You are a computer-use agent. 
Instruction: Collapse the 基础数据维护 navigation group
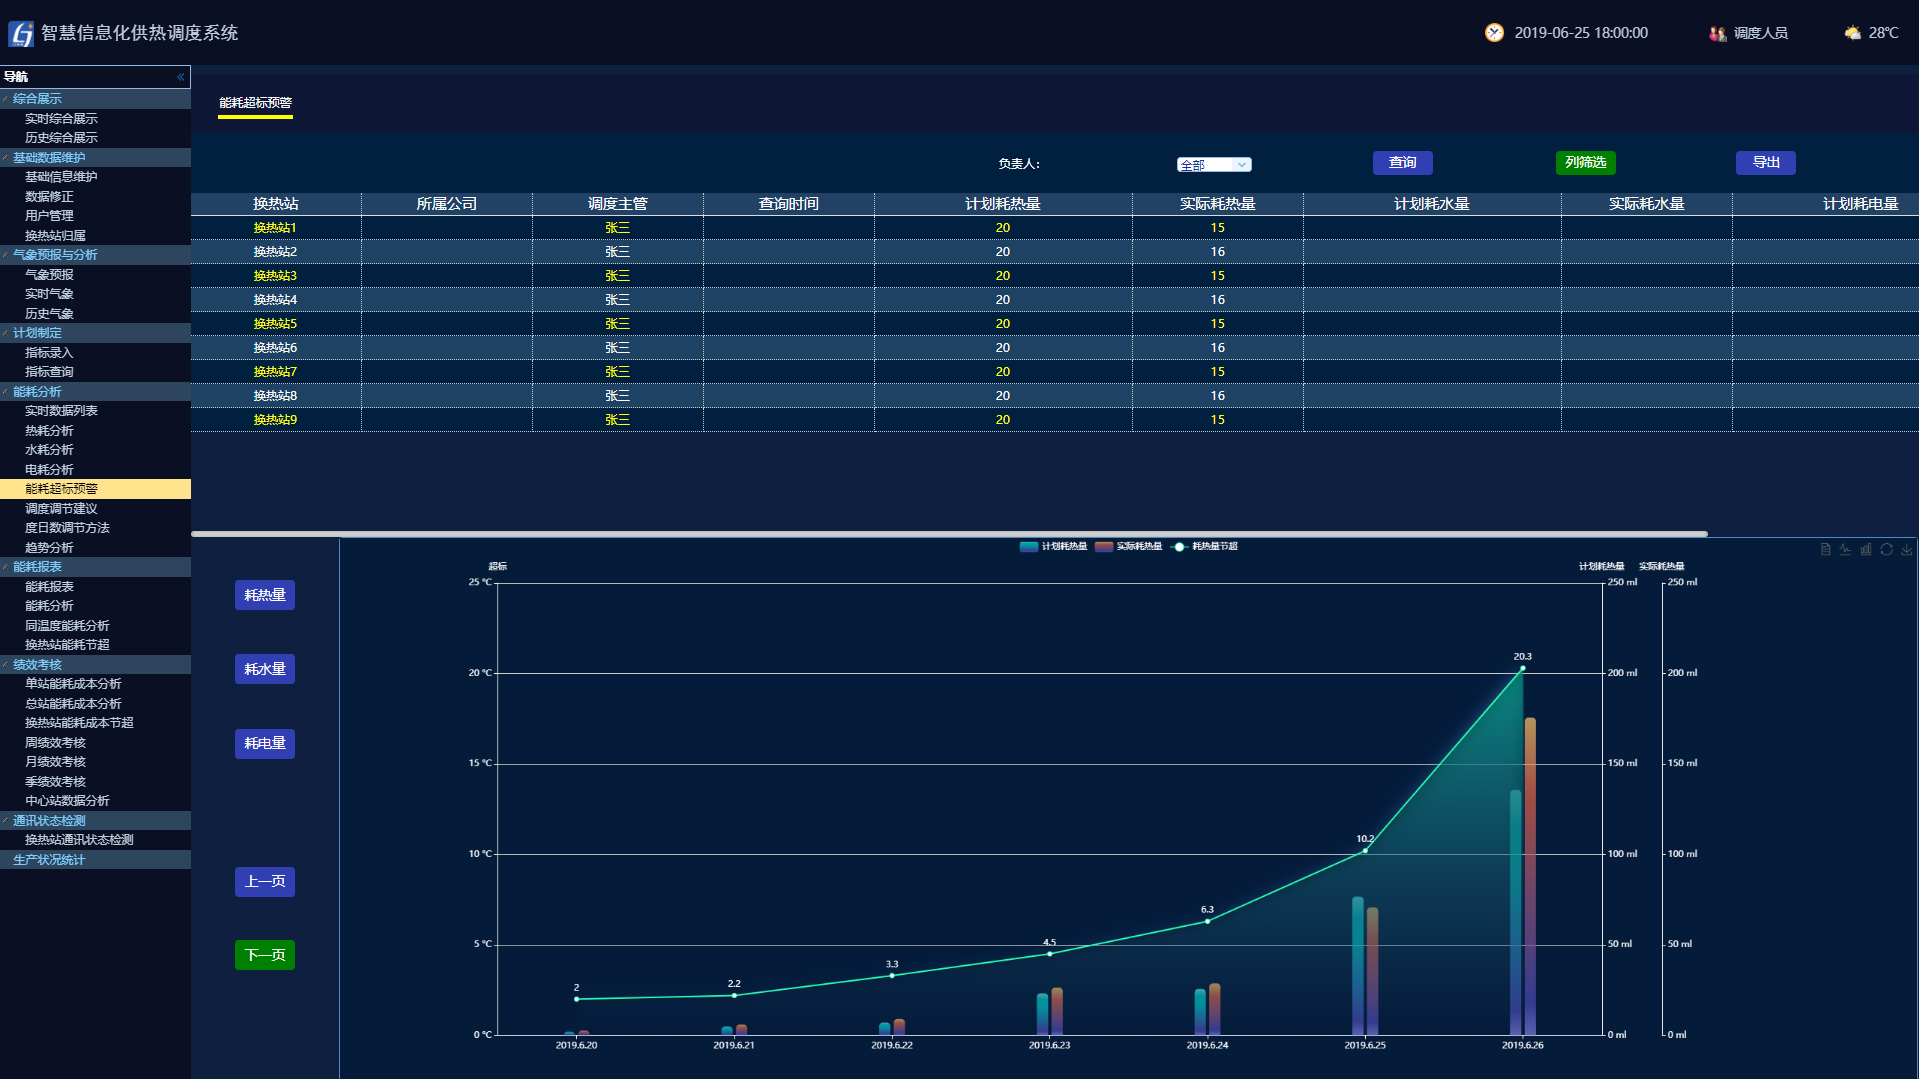(95, 158)
